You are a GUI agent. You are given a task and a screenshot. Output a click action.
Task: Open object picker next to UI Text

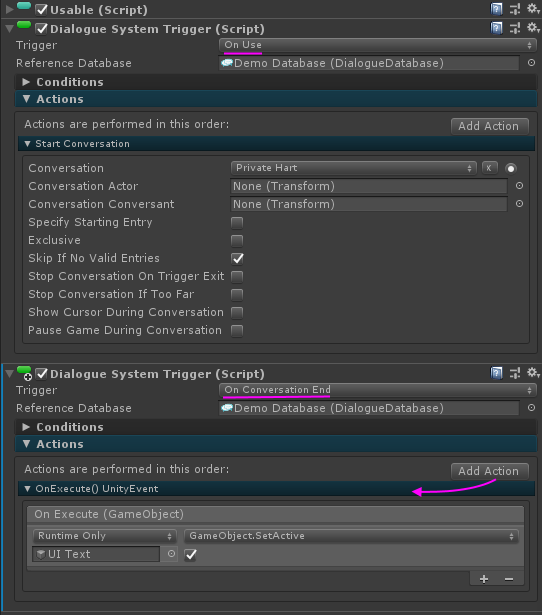(x=171, y=554)
